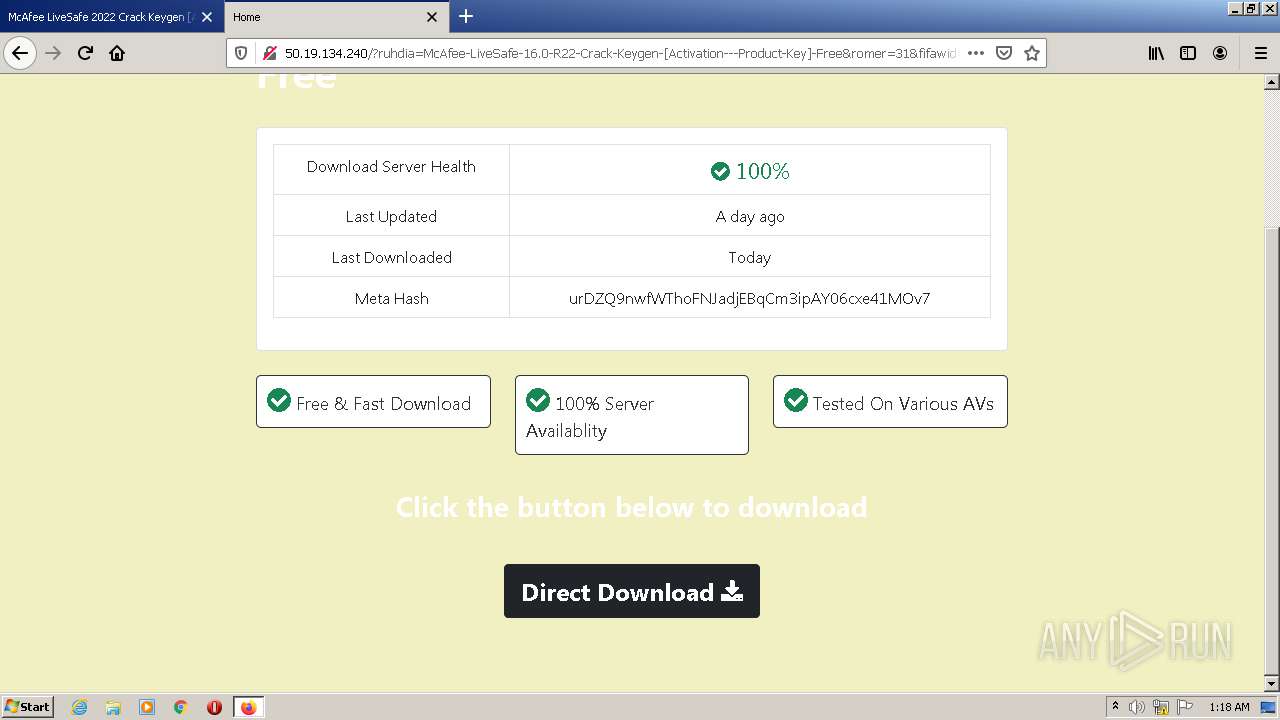Open the volume speaker tray icon
The width and height of the screenshot is (1280, 720).
(x=1137, y=707)
